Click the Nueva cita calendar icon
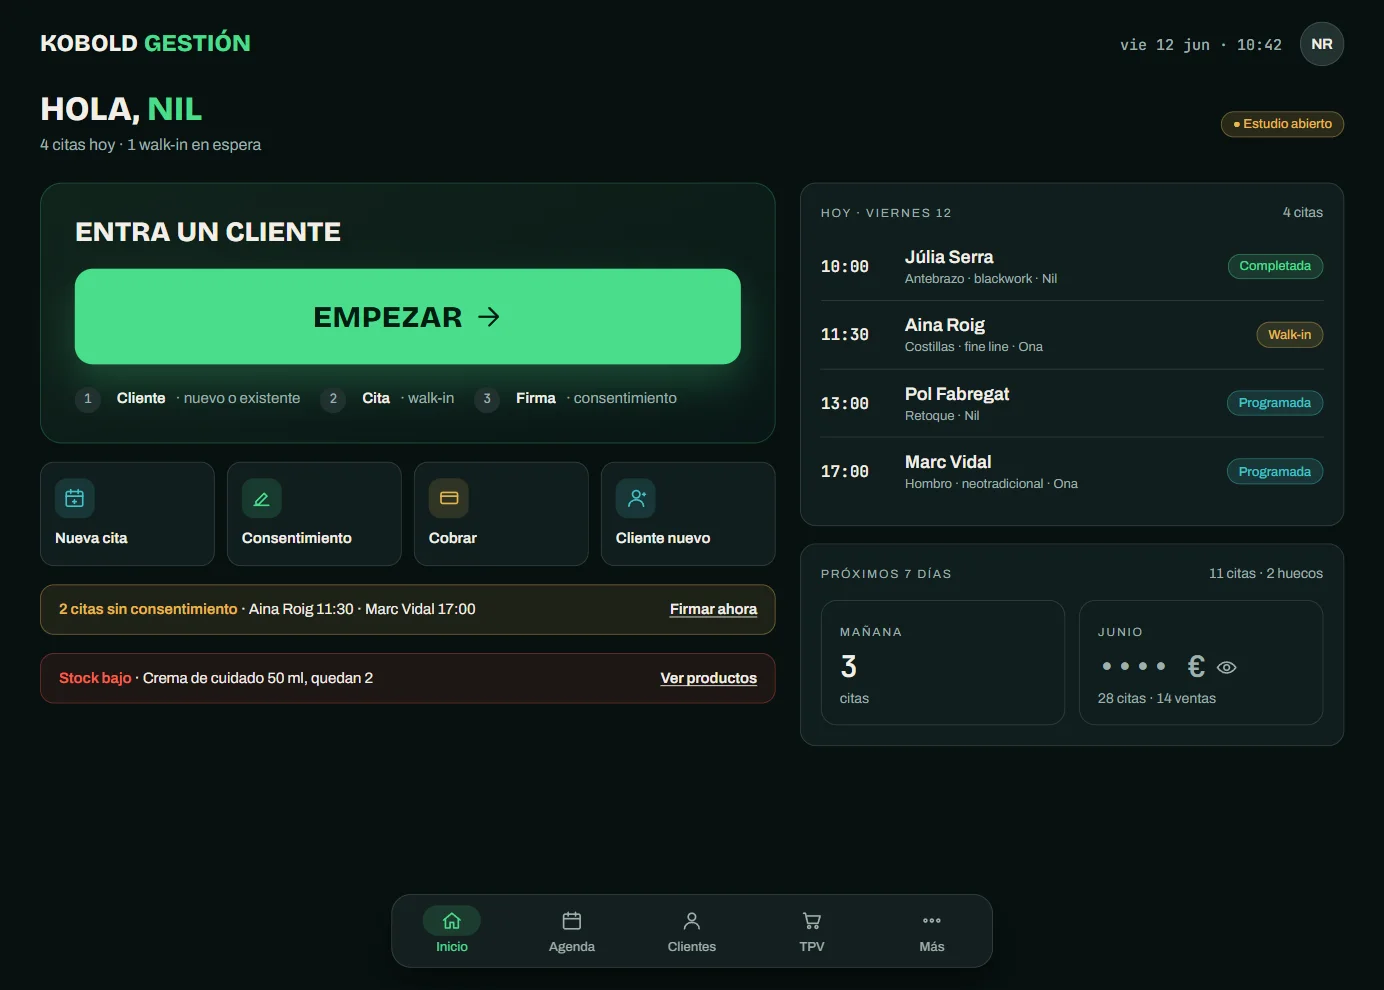 point(75,498)
